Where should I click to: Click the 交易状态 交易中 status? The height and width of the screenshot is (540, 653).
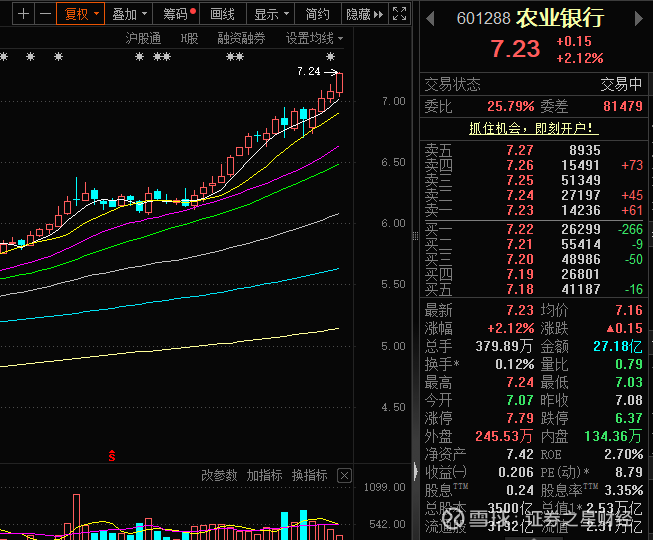pyautogui.click(x=621, y=85)
